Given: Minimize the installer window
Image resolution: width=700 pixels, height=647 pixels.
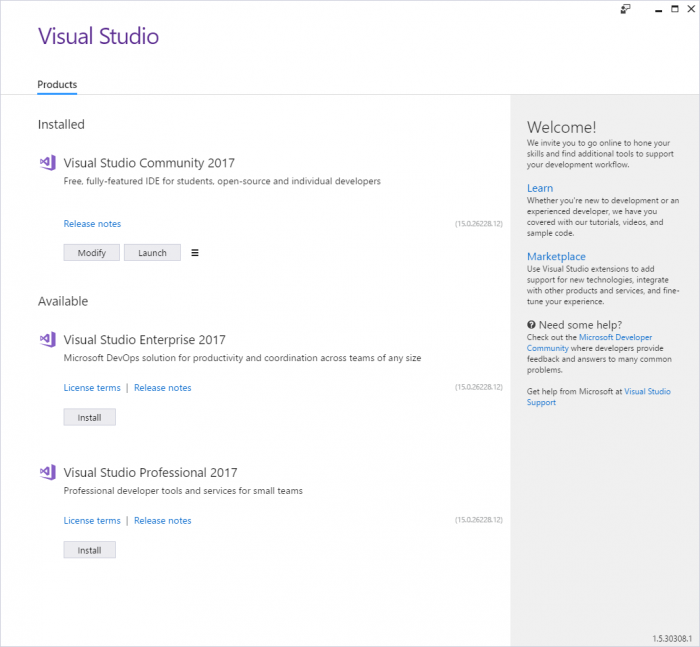Looking at the screenshot, I should [x=658, y=9].
